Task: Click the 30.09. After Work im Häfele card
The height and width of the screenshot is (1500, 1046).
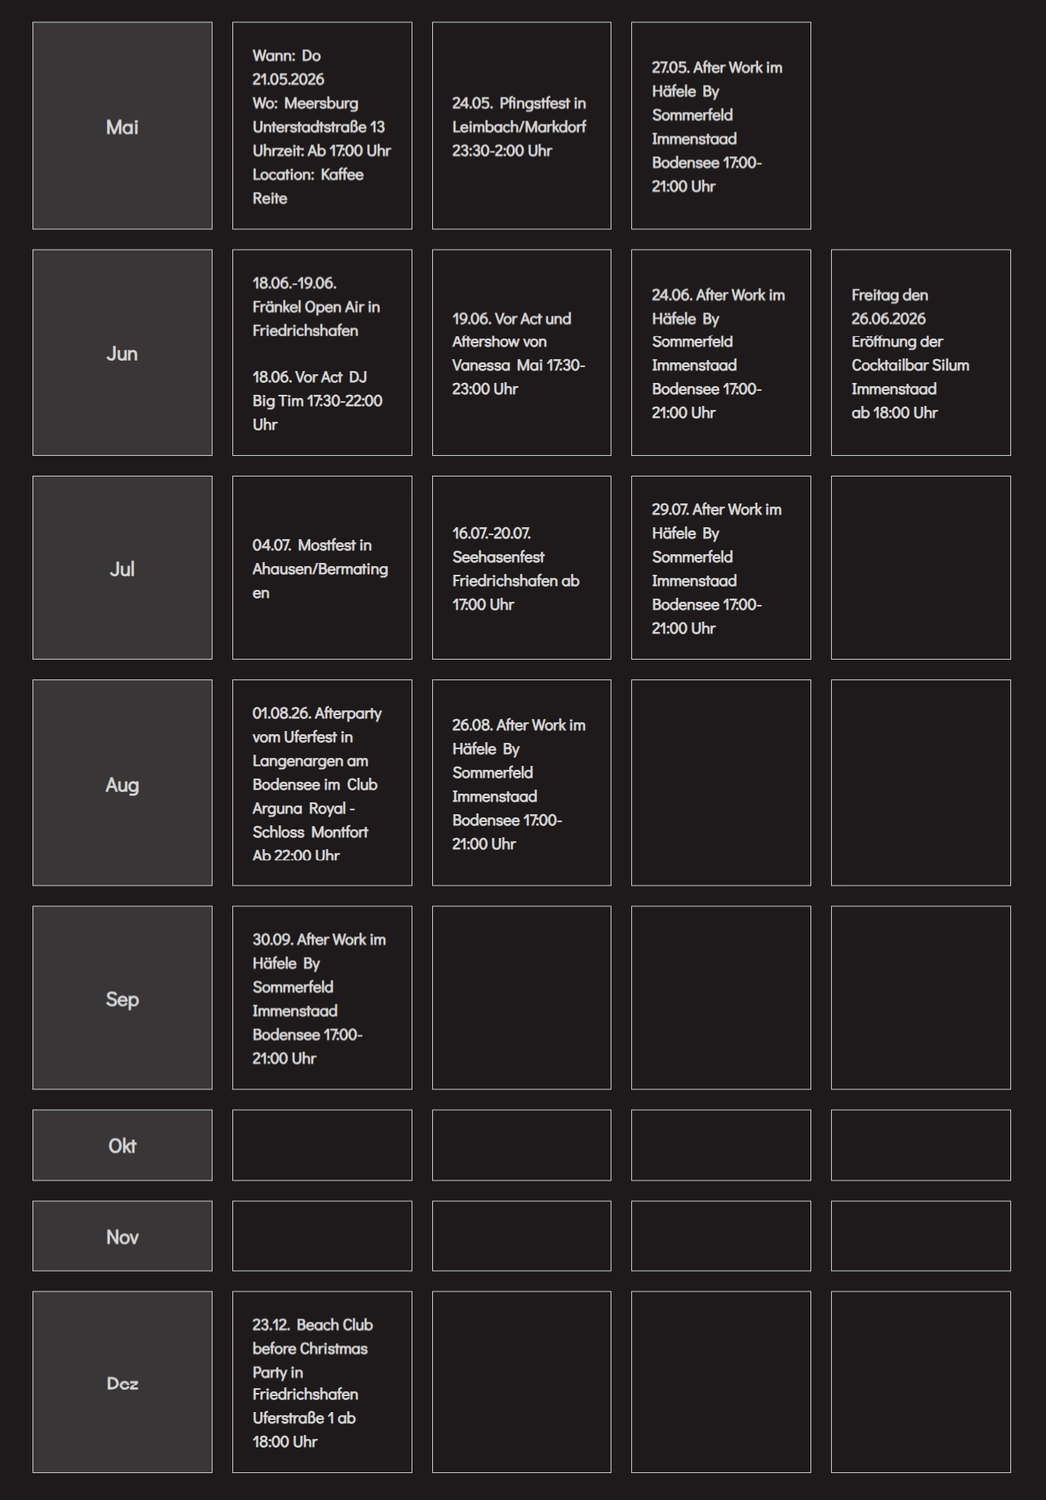Action: click(322, 998)
